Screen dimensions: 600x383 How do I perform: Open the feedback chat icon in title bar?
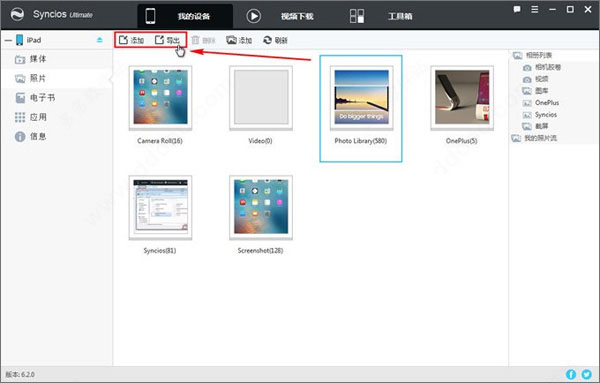tap(517, 10)
